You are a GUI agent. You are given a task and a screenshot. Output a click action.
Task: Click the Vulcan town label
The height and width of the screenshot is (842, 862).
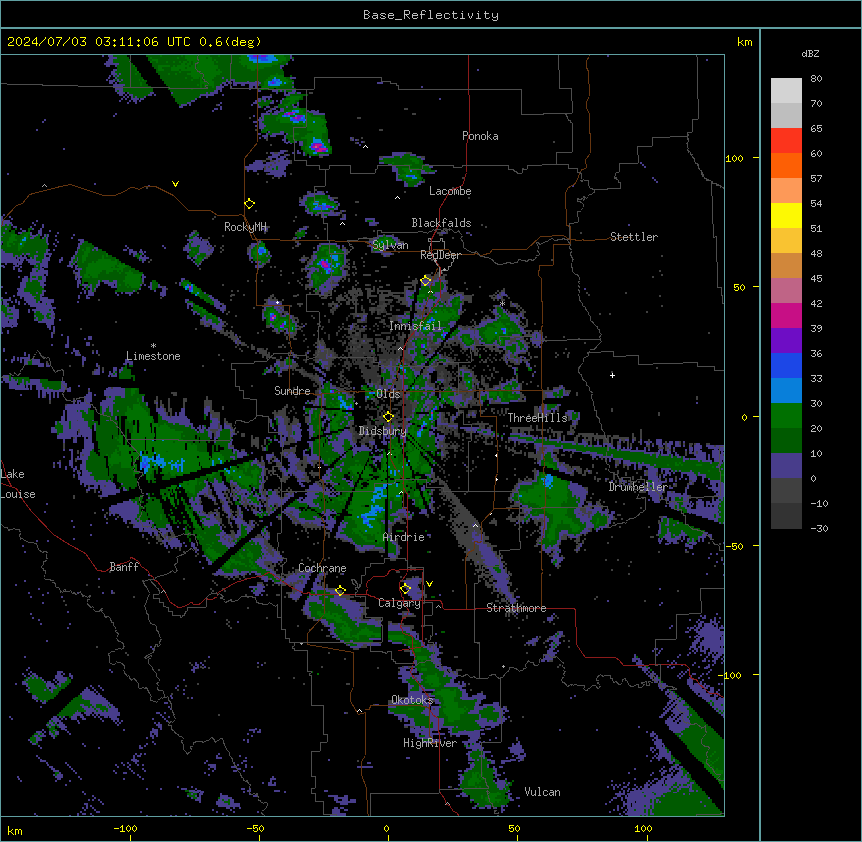542,792
